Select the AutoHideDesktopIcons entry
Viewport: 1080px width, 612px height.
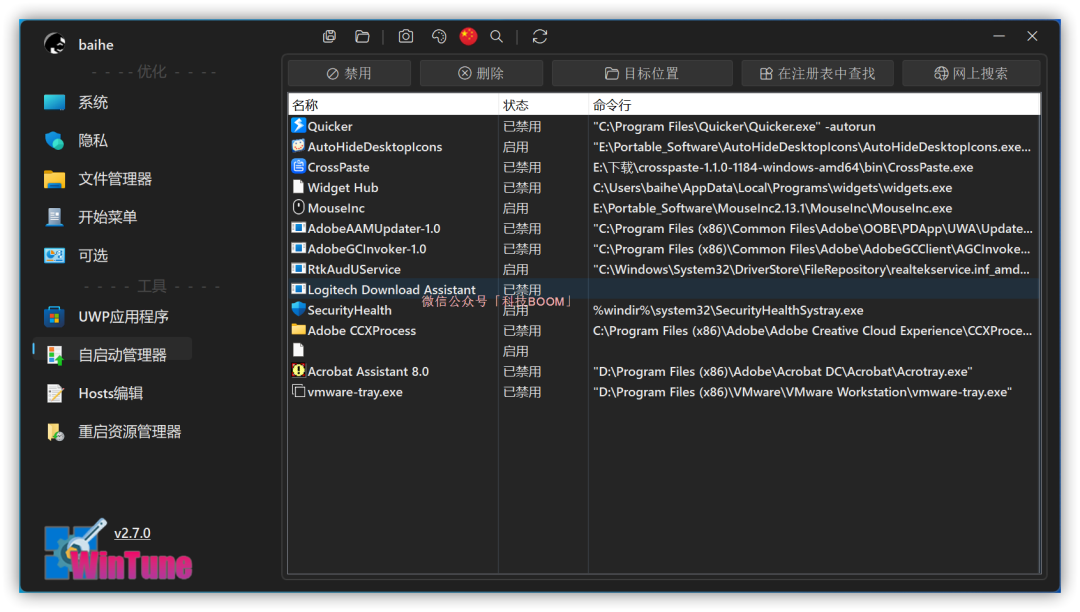click(x=664, y=147)
